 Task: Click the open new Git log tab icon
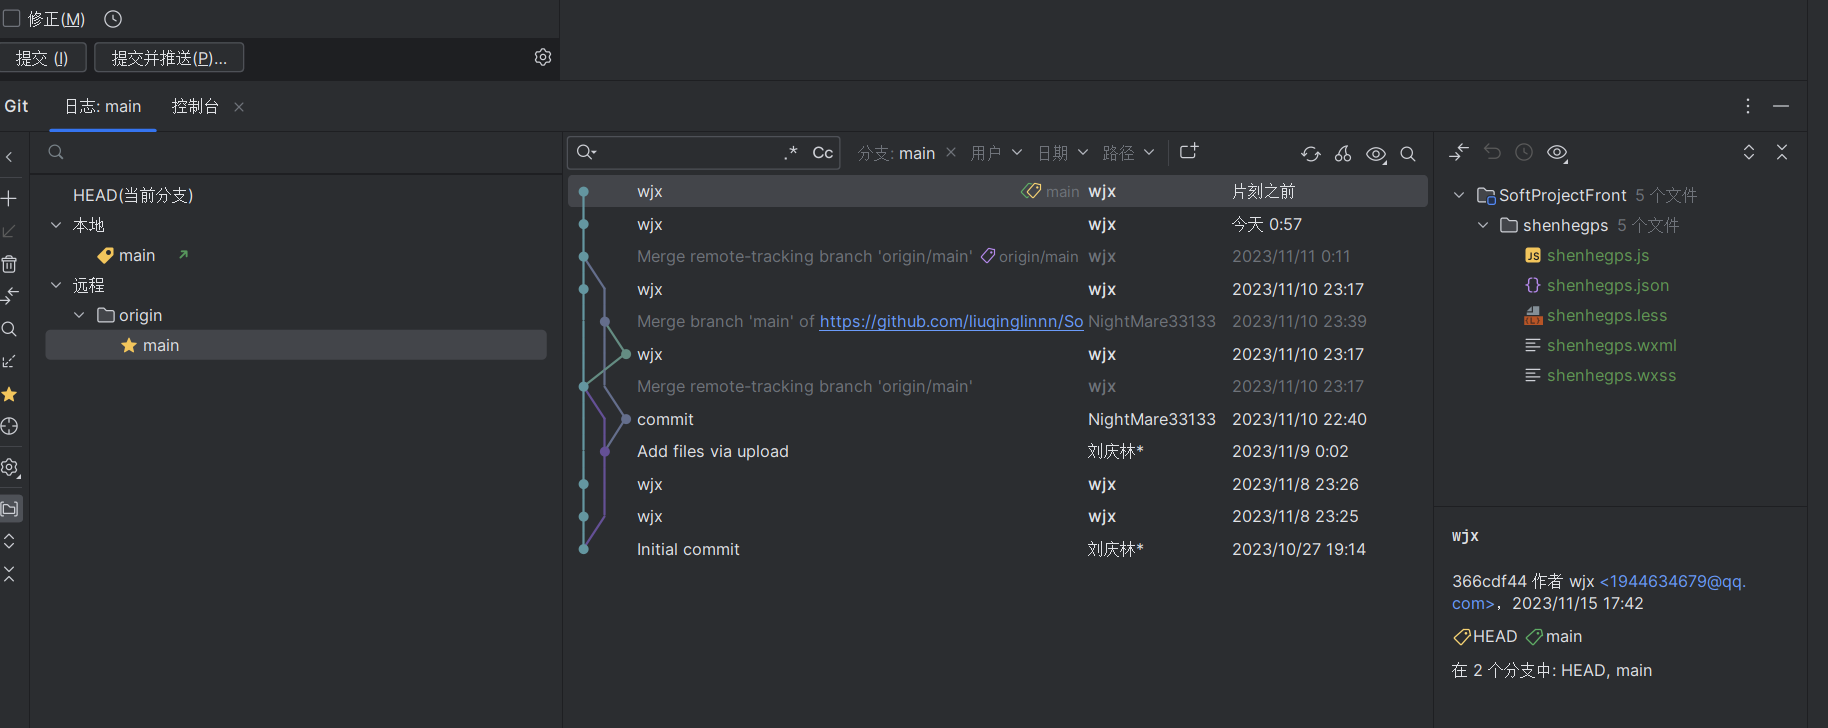tap(1189, 152)
